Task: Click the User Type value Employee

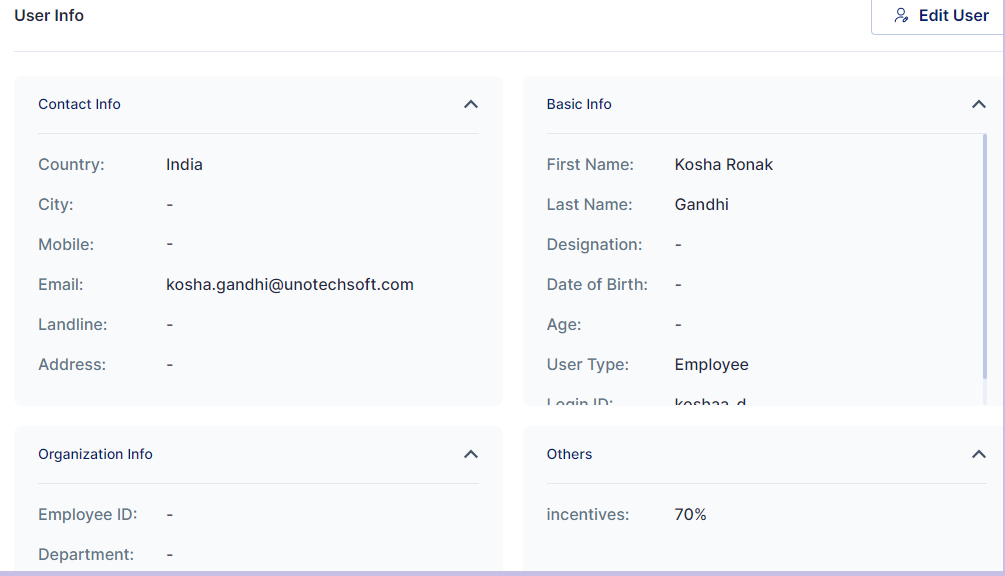Action: coord(711,365)
